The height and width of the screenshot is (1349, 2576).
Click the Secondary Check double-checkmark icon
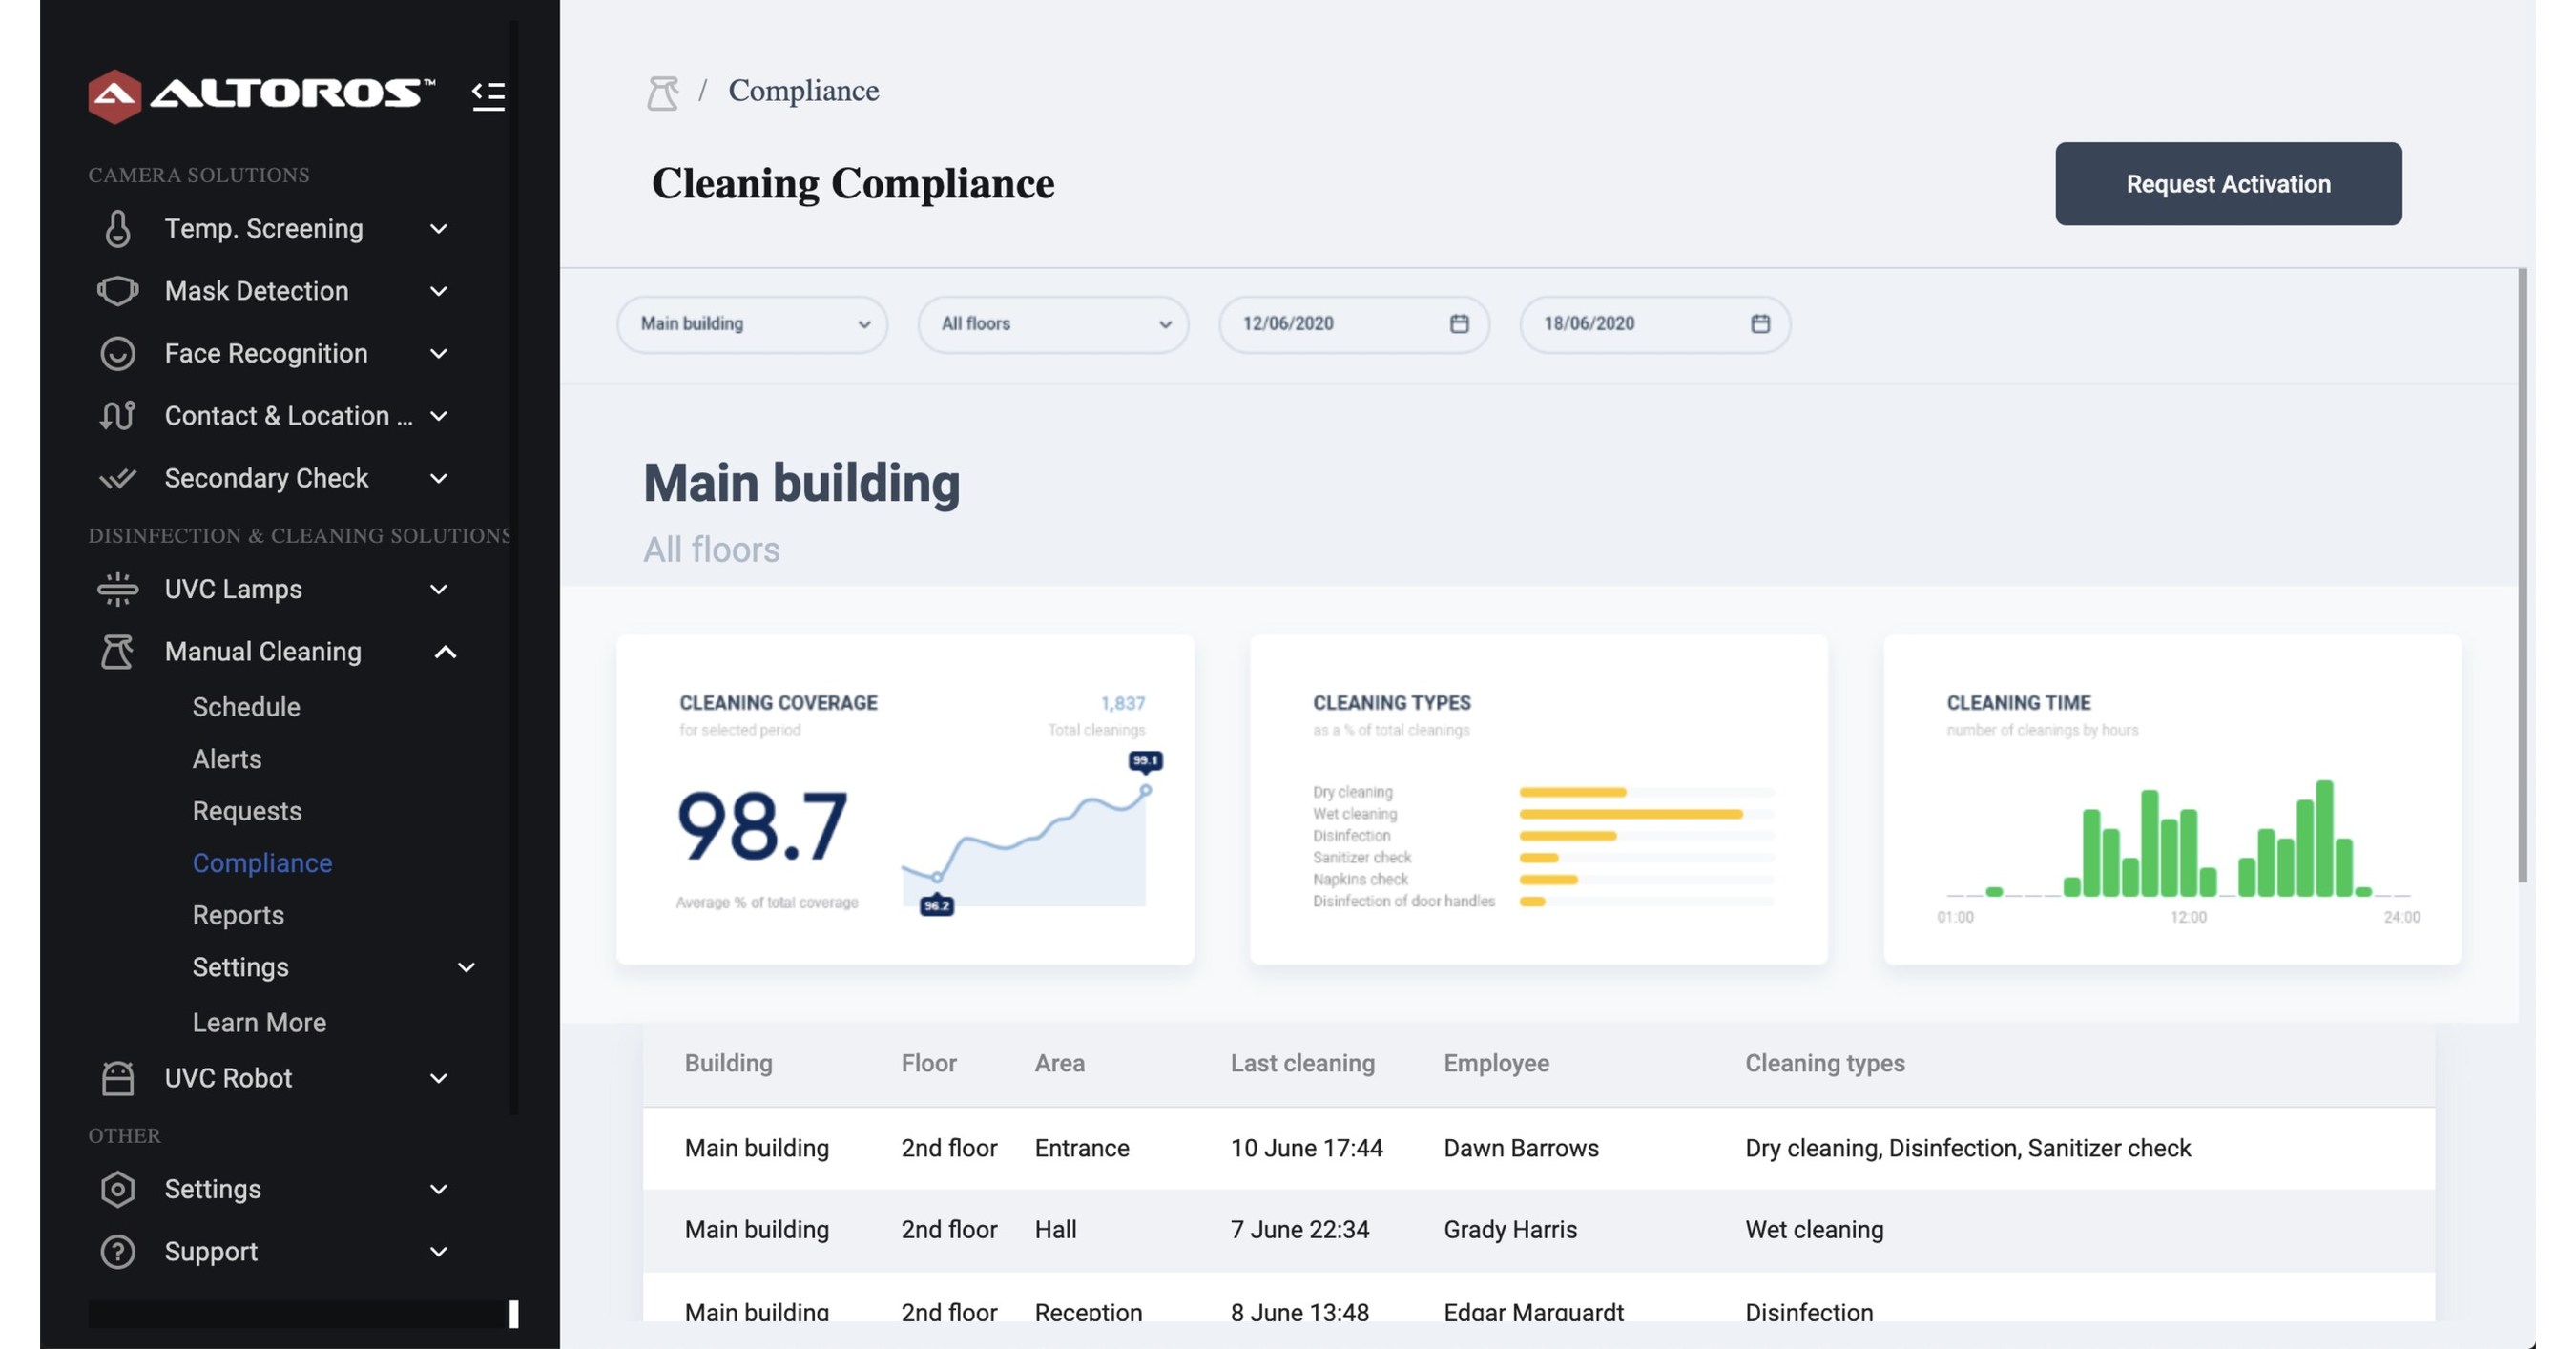(x=117, y=478)
